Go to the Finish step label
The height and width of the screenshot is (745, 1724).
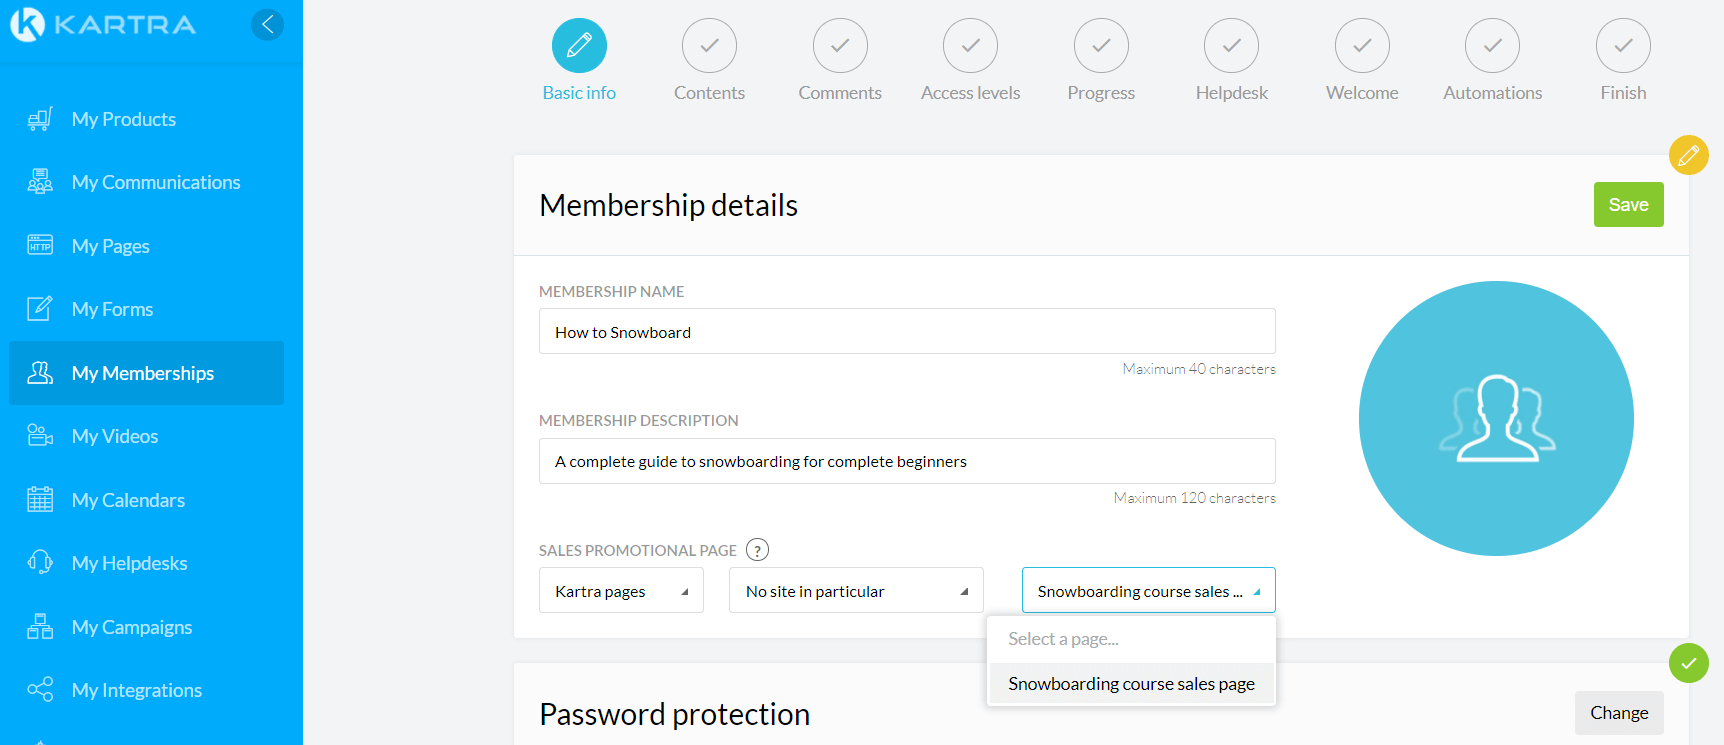tap(1623, 93)
